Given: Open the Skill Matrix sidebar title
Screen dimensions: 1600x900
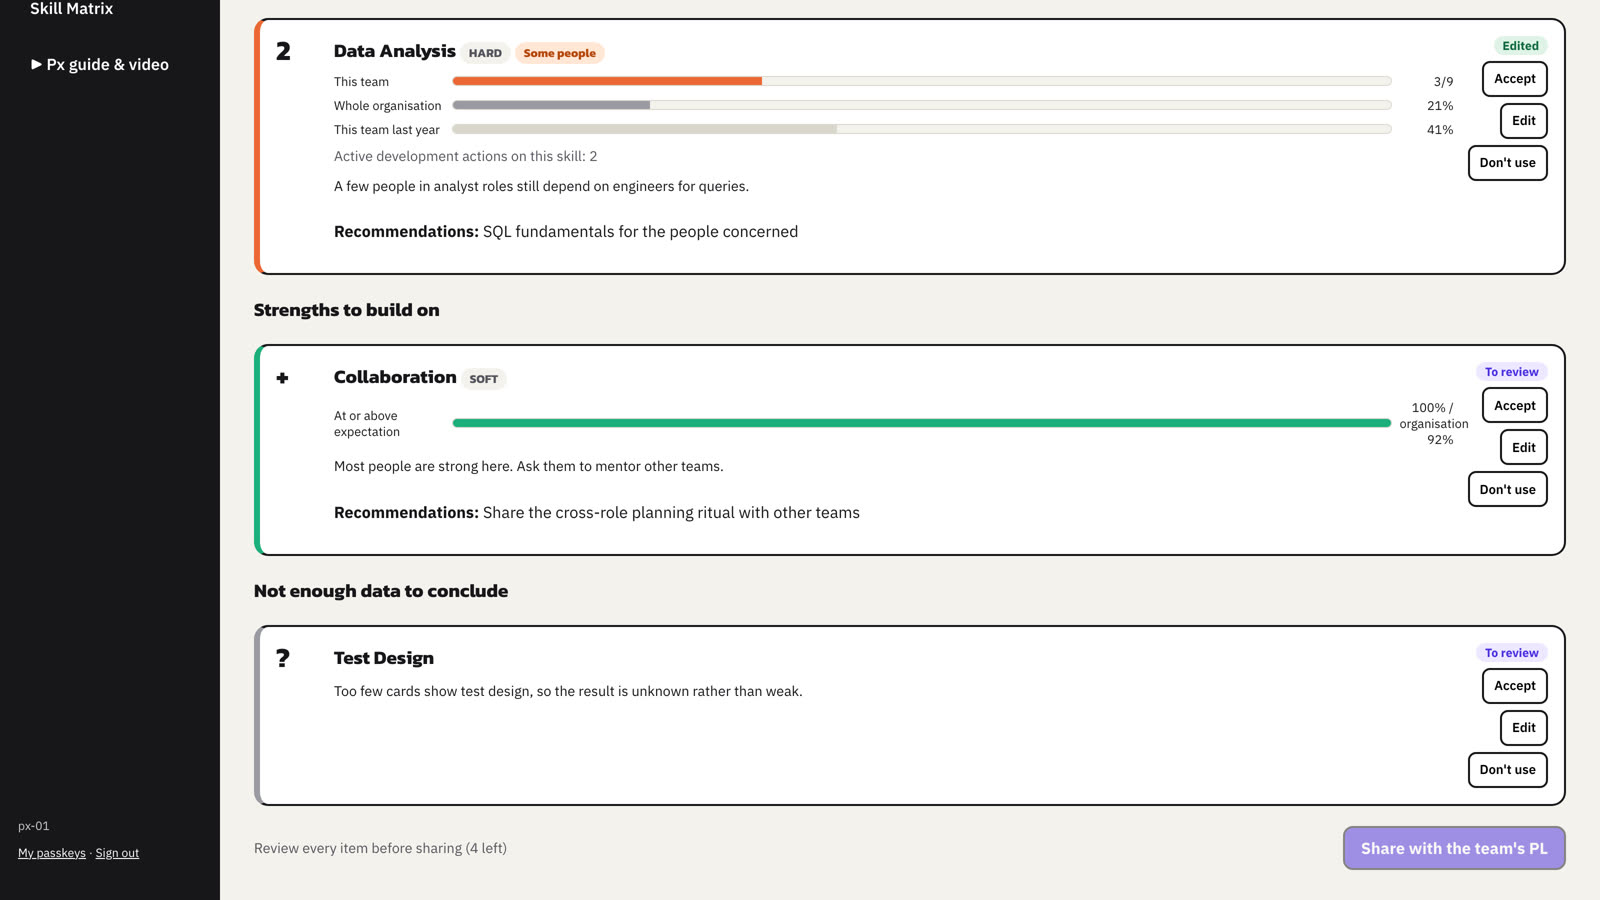Looking at the screenshot, I should point(71,9).
